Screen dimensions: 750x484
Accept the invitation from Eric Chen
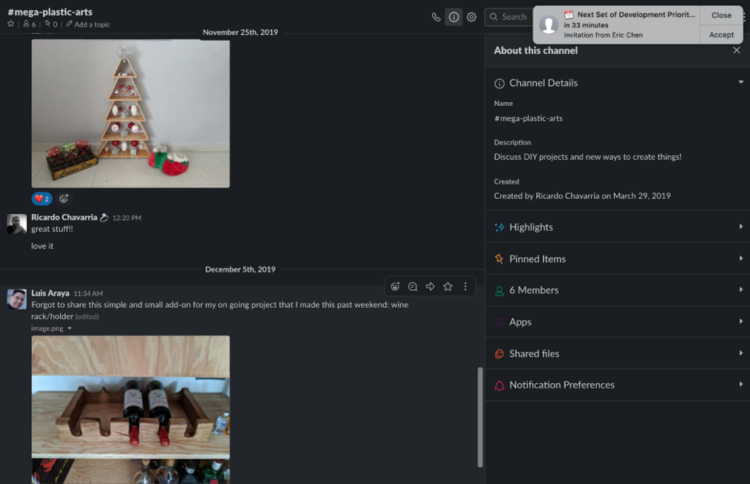tap(721, 34)
